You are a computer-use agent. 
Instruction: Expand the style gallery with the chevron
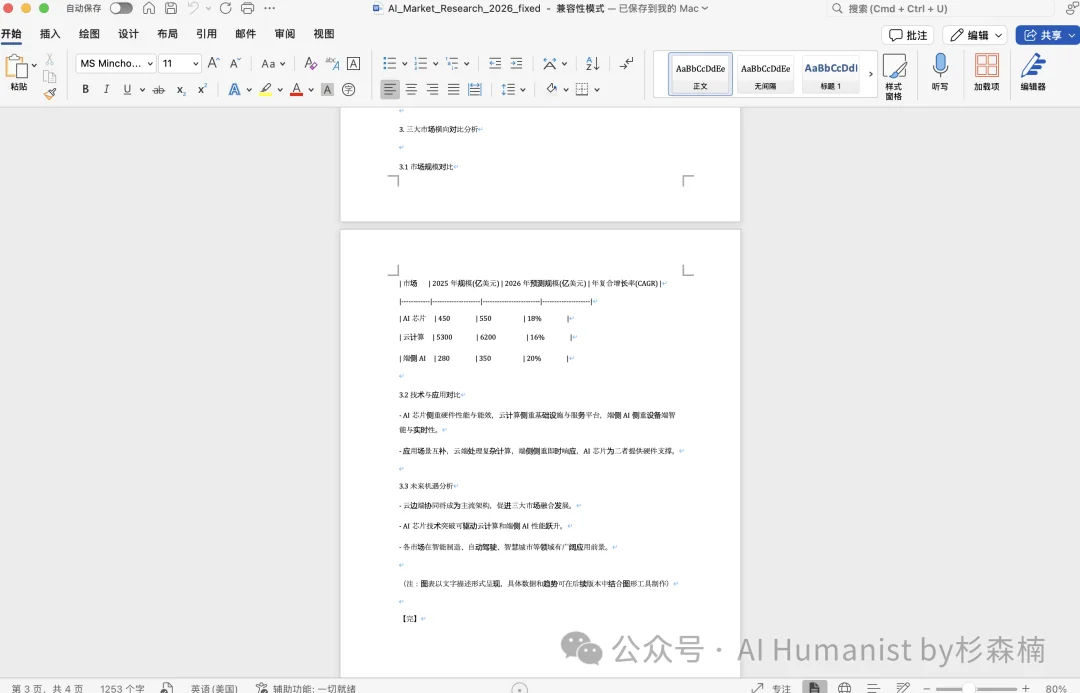point(869,73)
